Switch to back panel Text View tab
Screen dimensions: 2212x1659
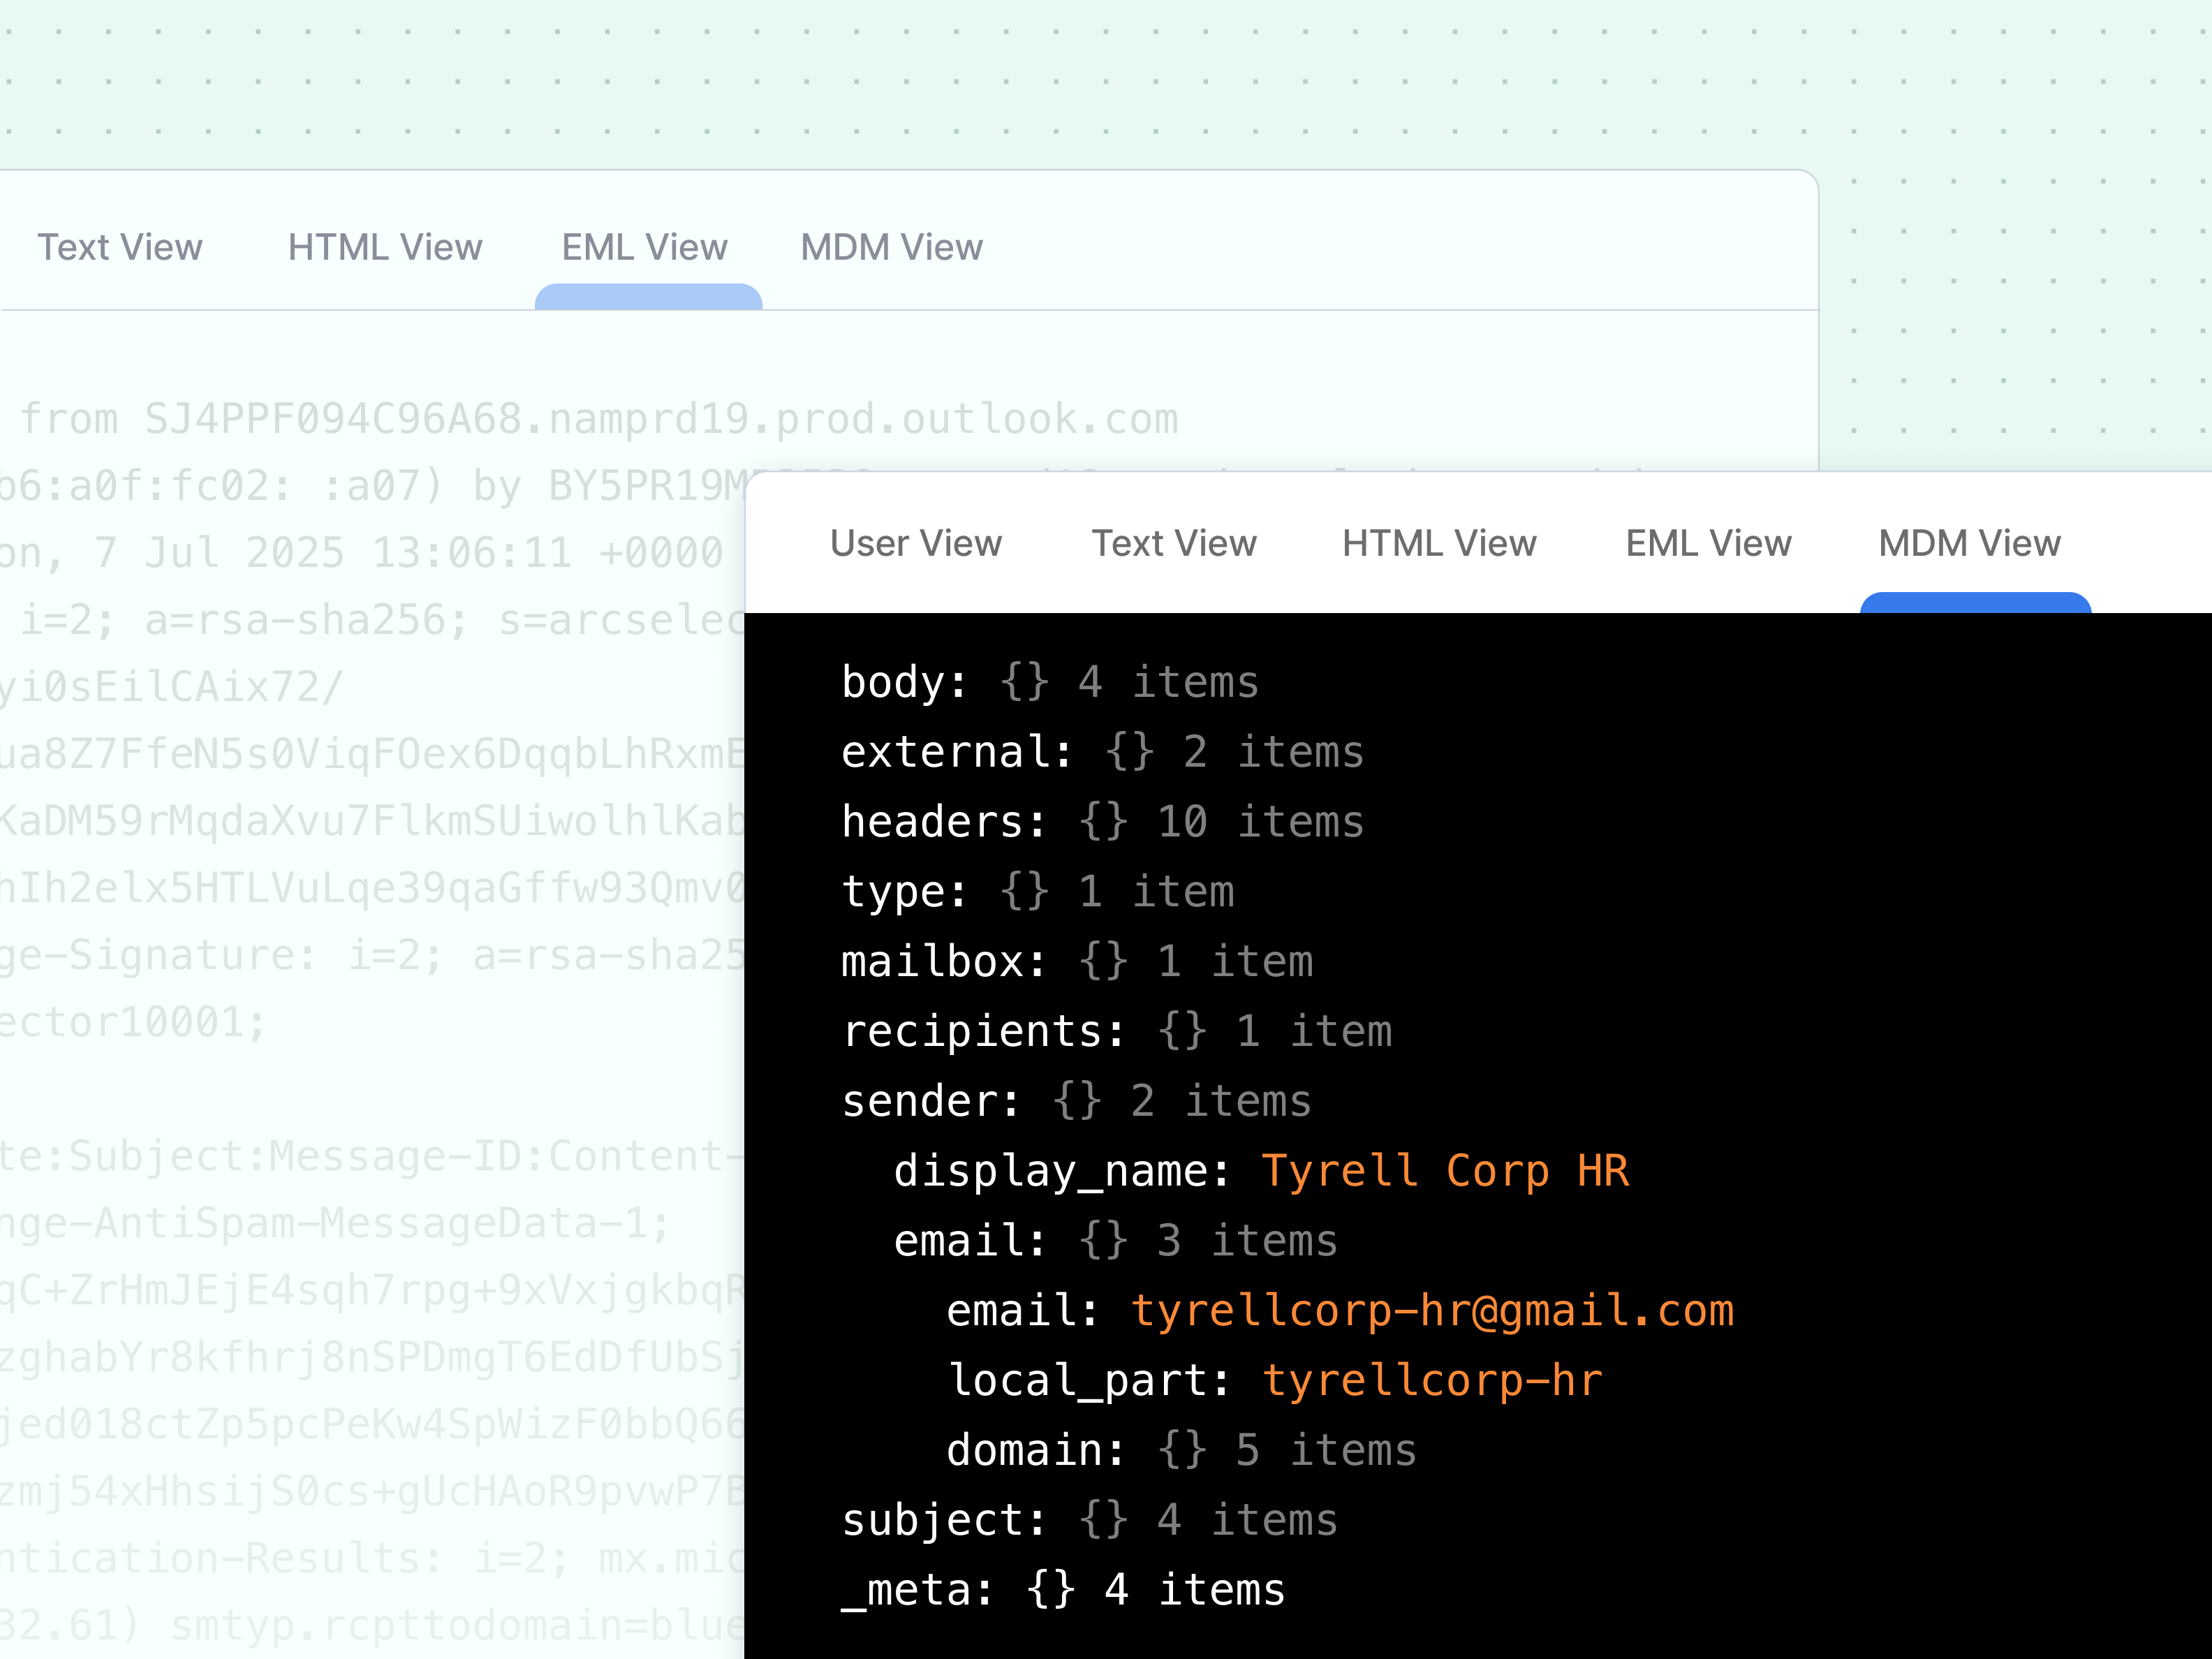coord(119,247)
